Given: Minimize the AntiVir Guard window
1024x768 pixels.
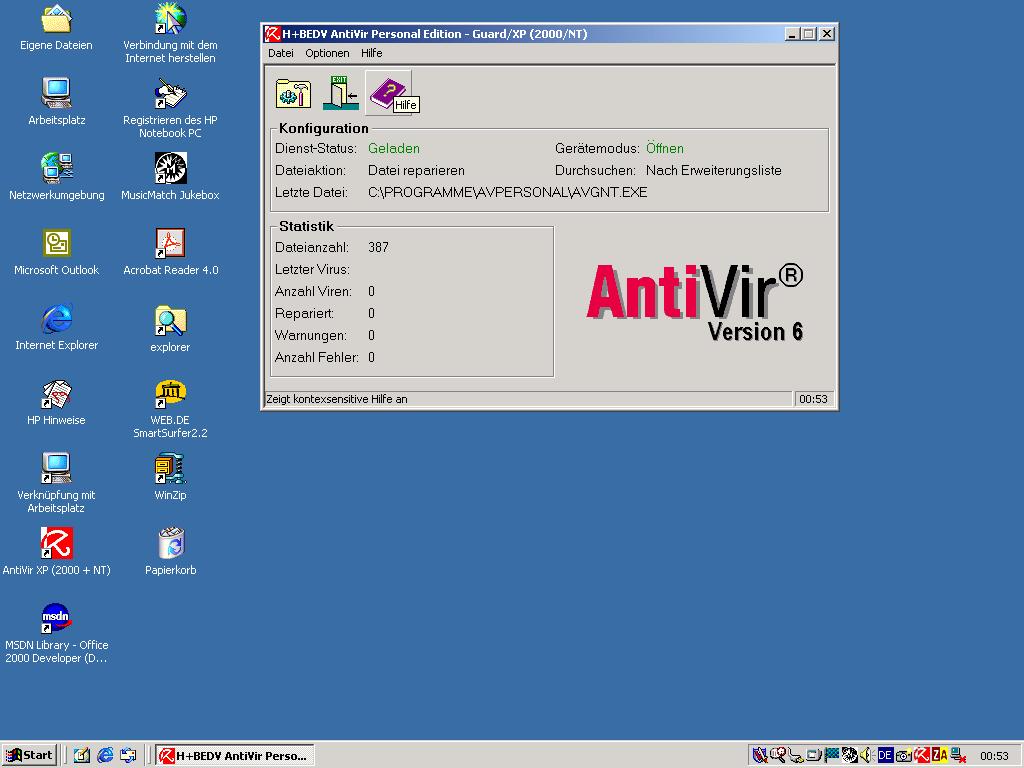Looking at the screenshot, I should [792, 34].
